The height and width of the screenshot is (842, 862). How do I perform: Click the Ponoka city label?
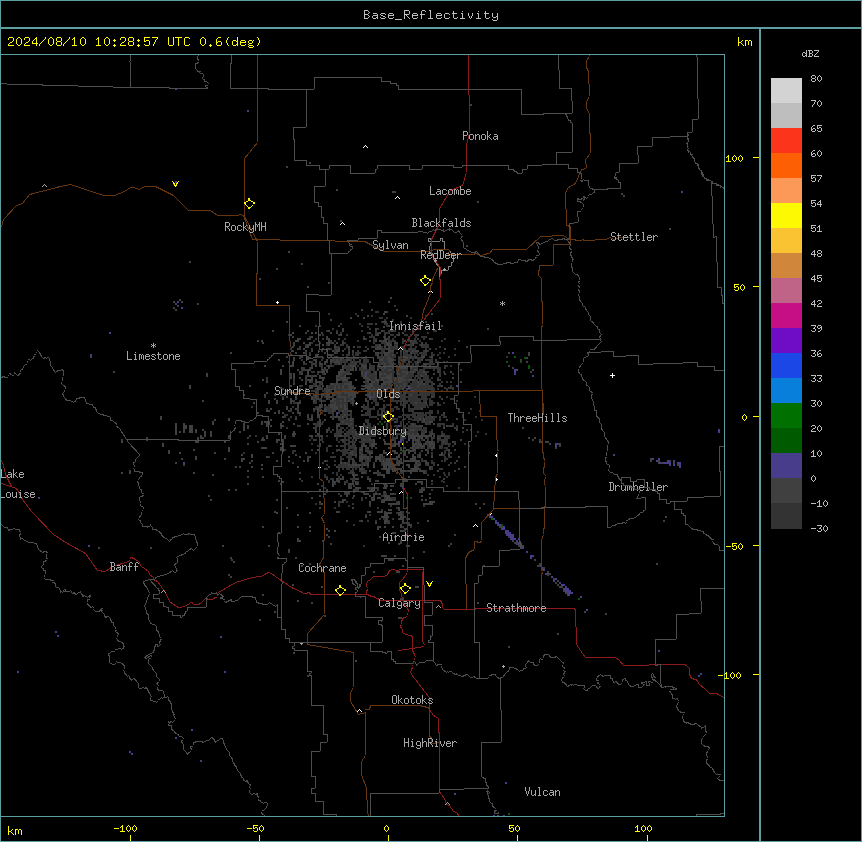pos(480,136)
